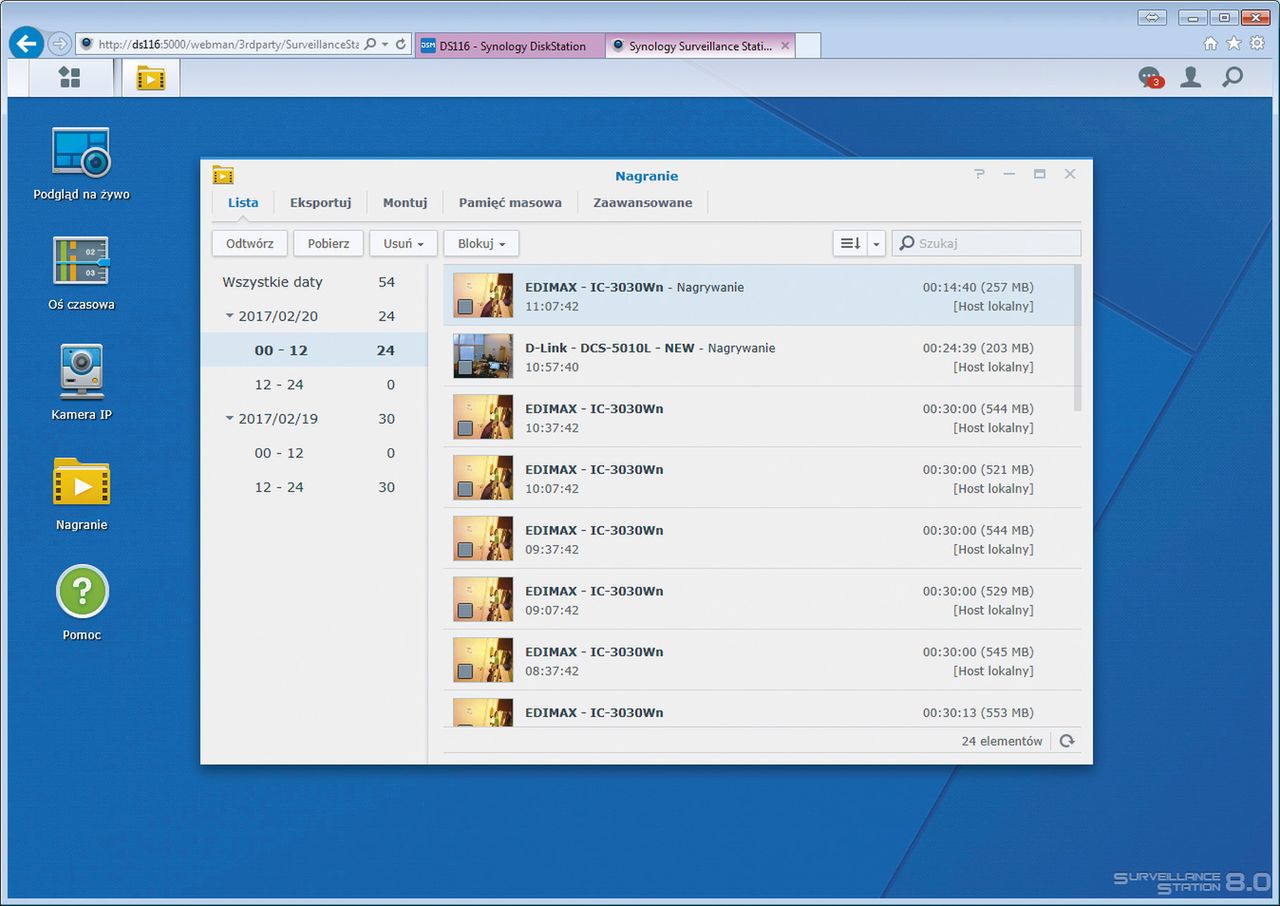Close the Synology Surveillance Station browser tab
Image resolution: width=1280 pixels, height=906 pixels.
(785, 46)
